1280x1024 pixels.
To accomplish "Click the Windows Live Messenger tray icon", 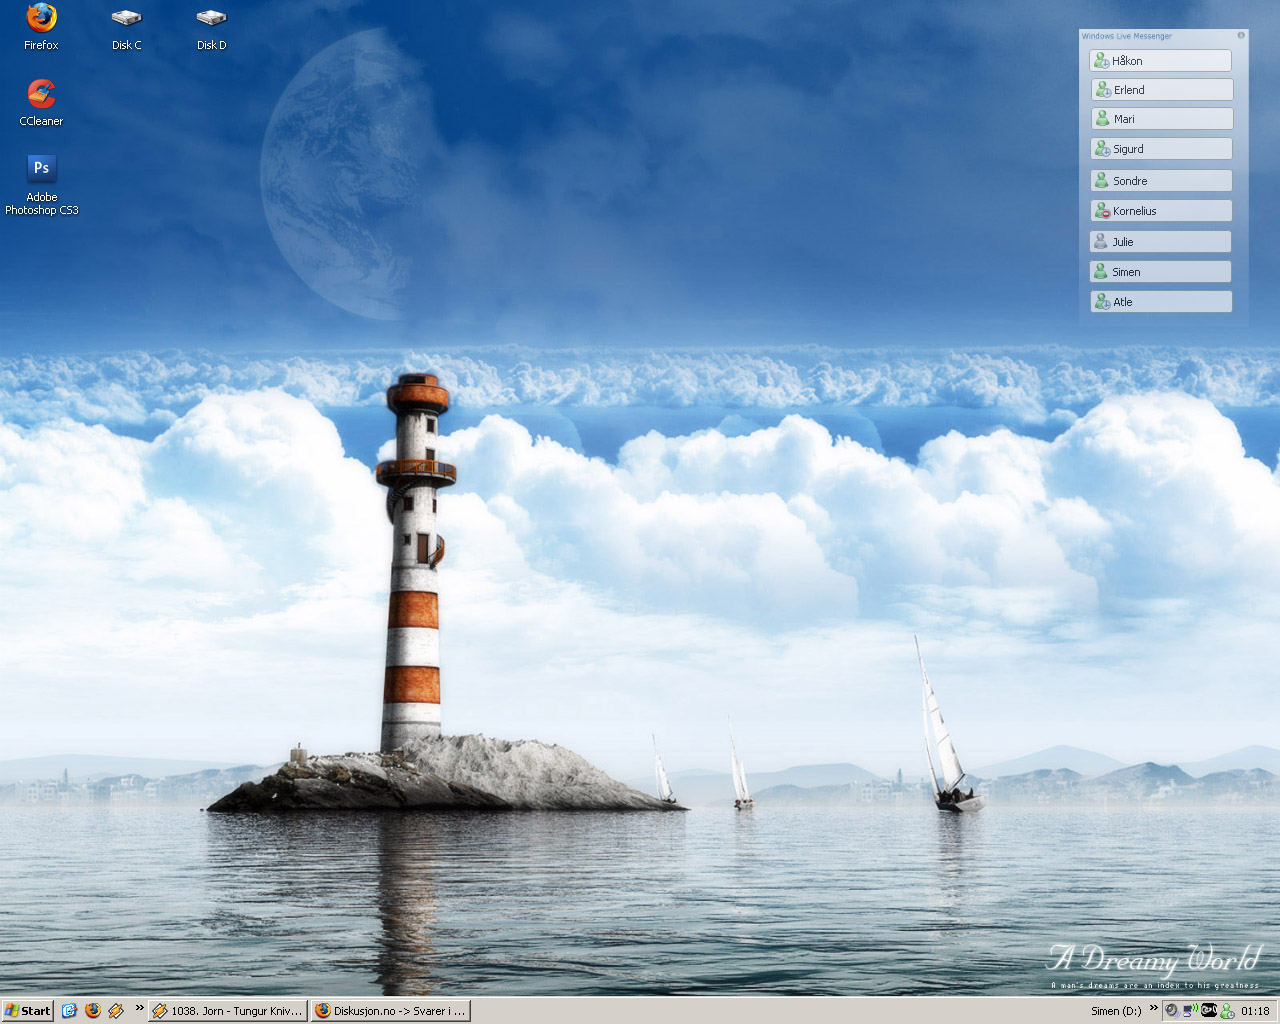I will coord(1227,1011).
